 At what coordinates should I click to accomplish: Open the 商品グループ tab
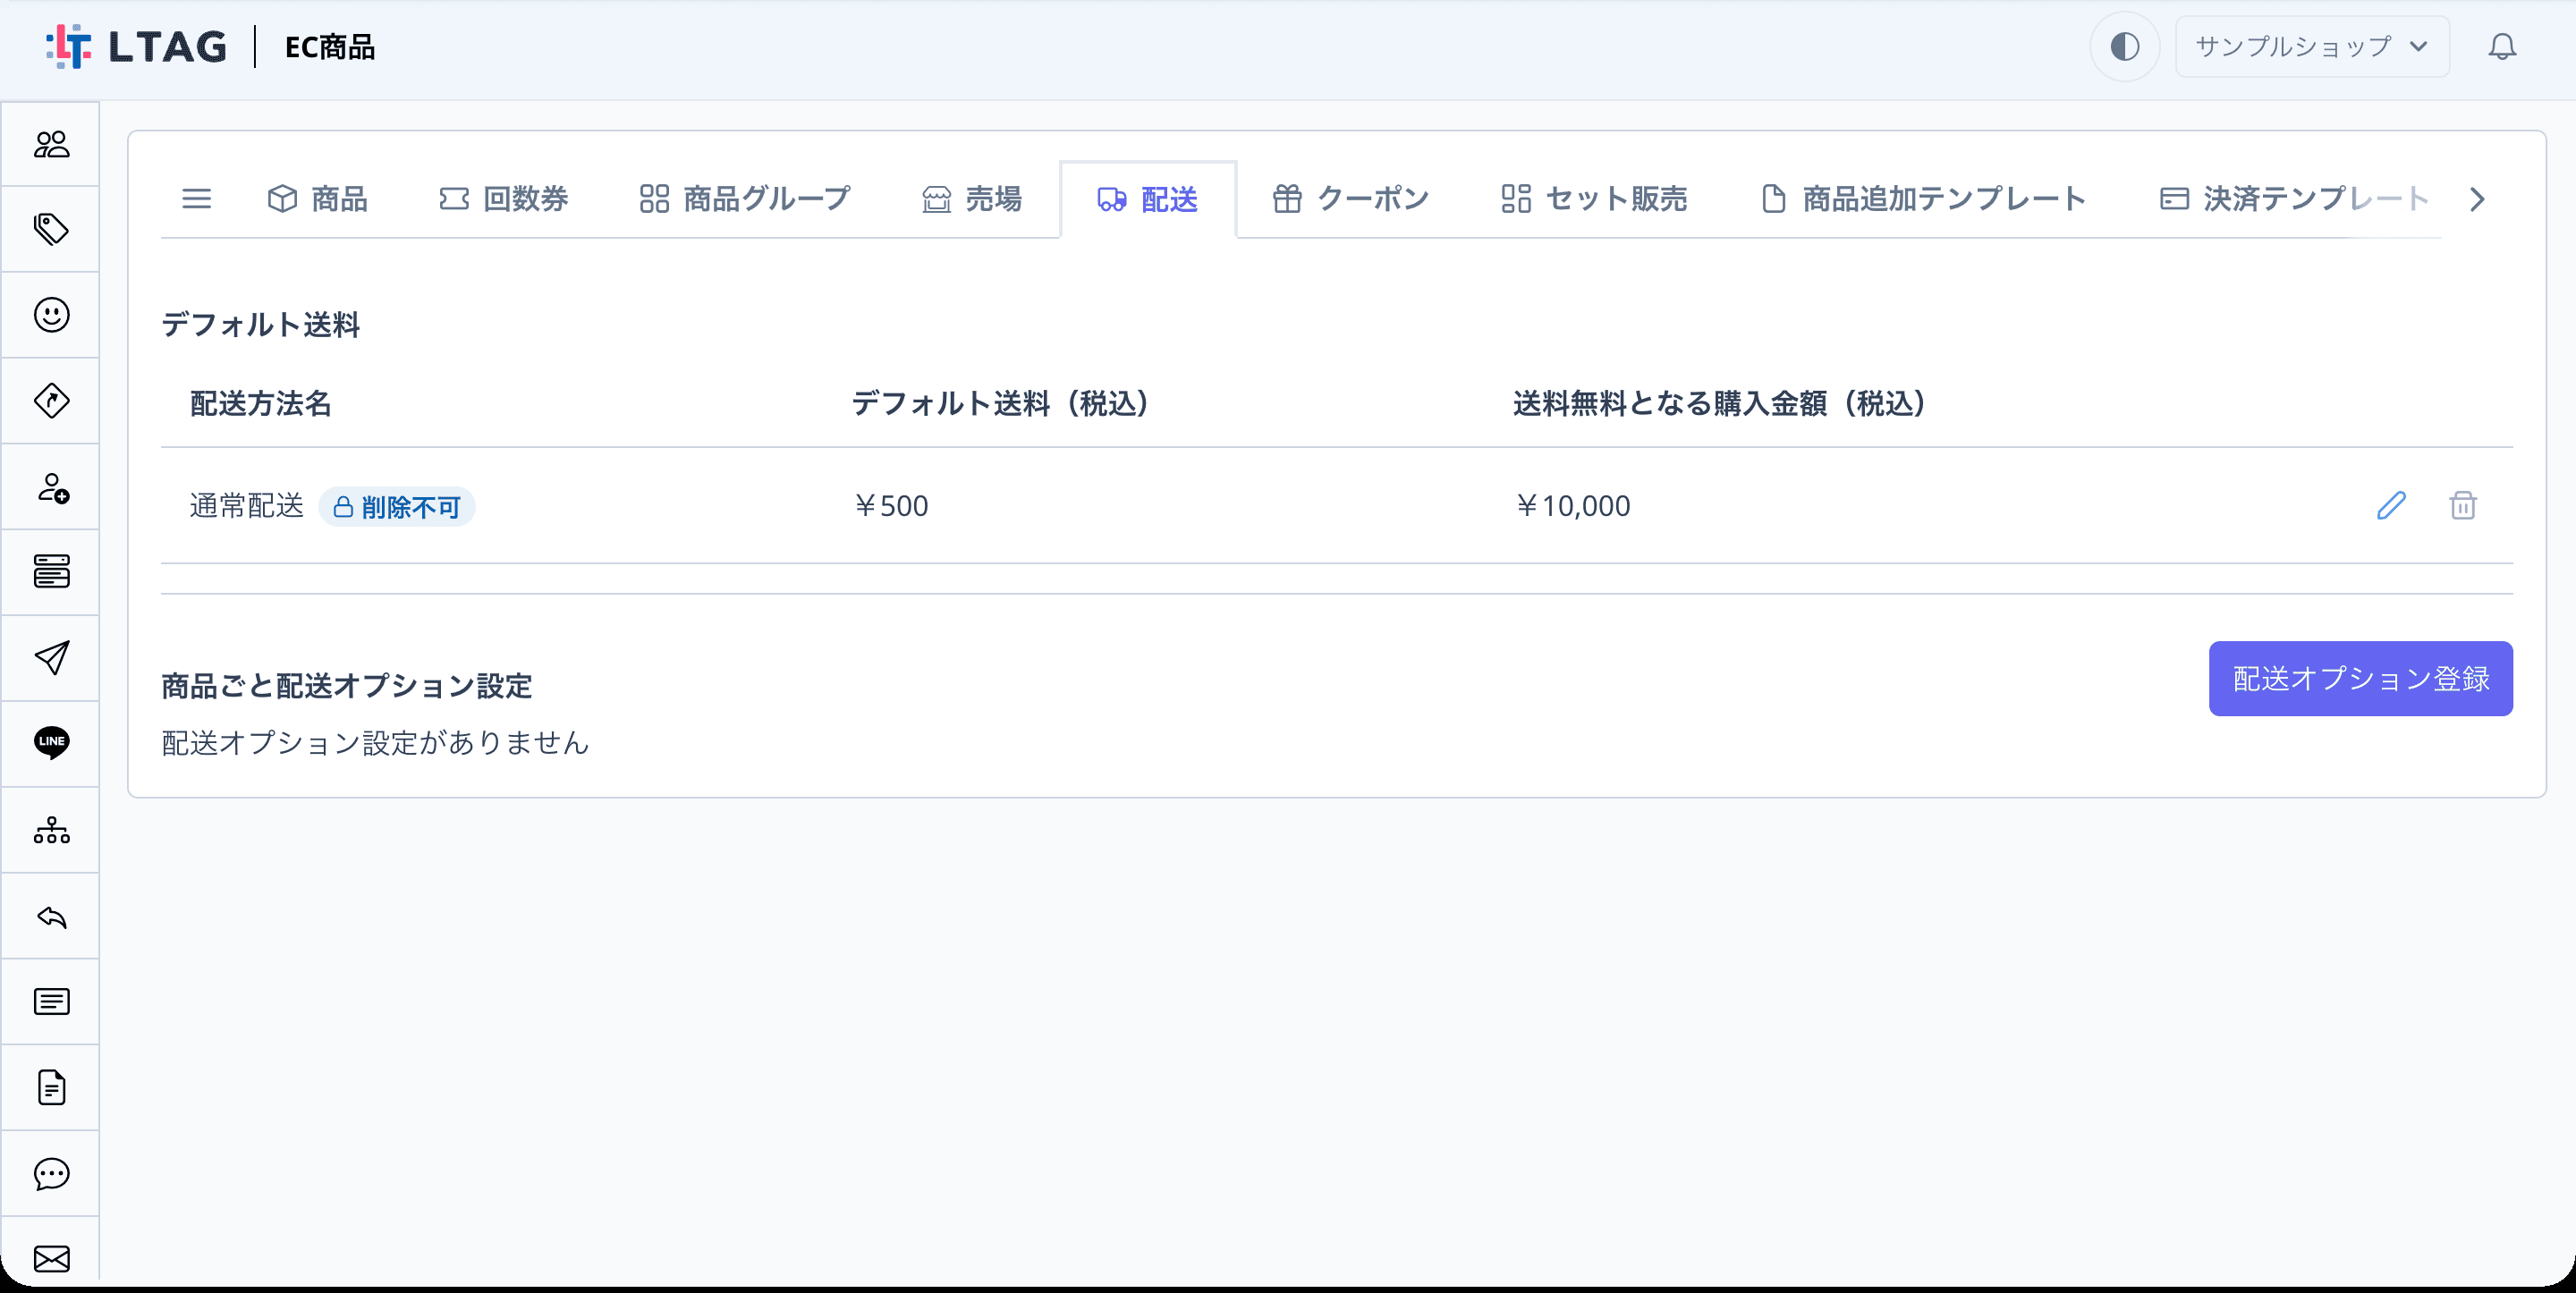[x=745, y=199]
